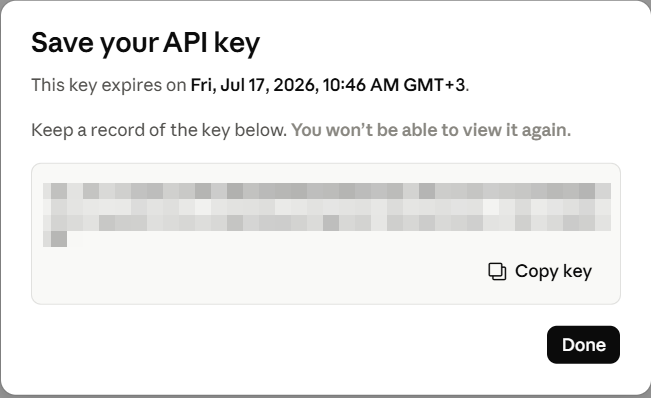
Task: Click the Save your API key heading
Action: (145, 43)
